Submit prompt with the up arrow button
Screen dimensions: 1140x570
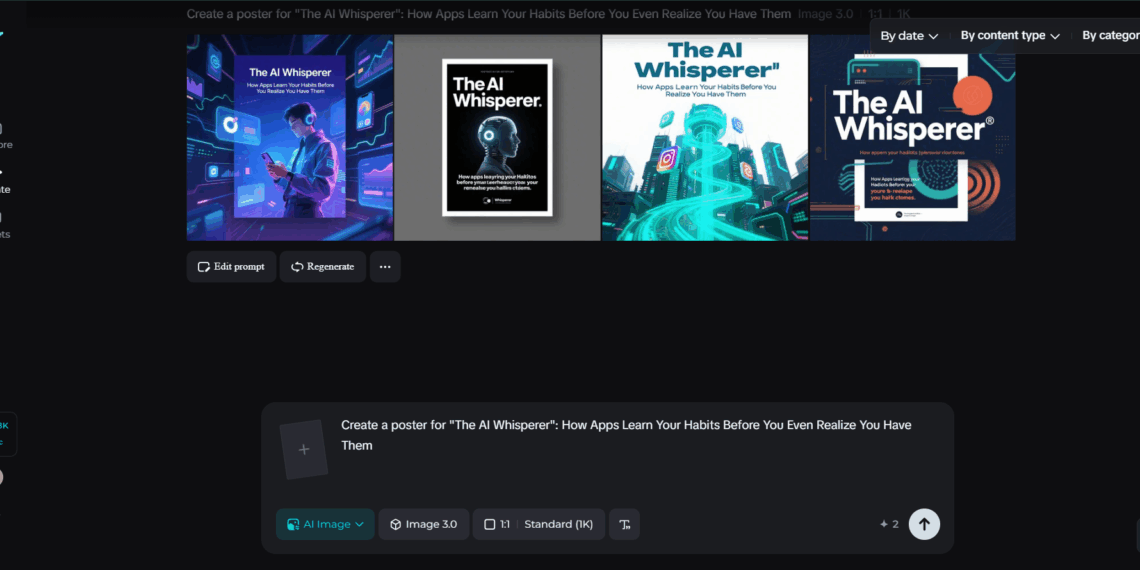click(924, 524)
